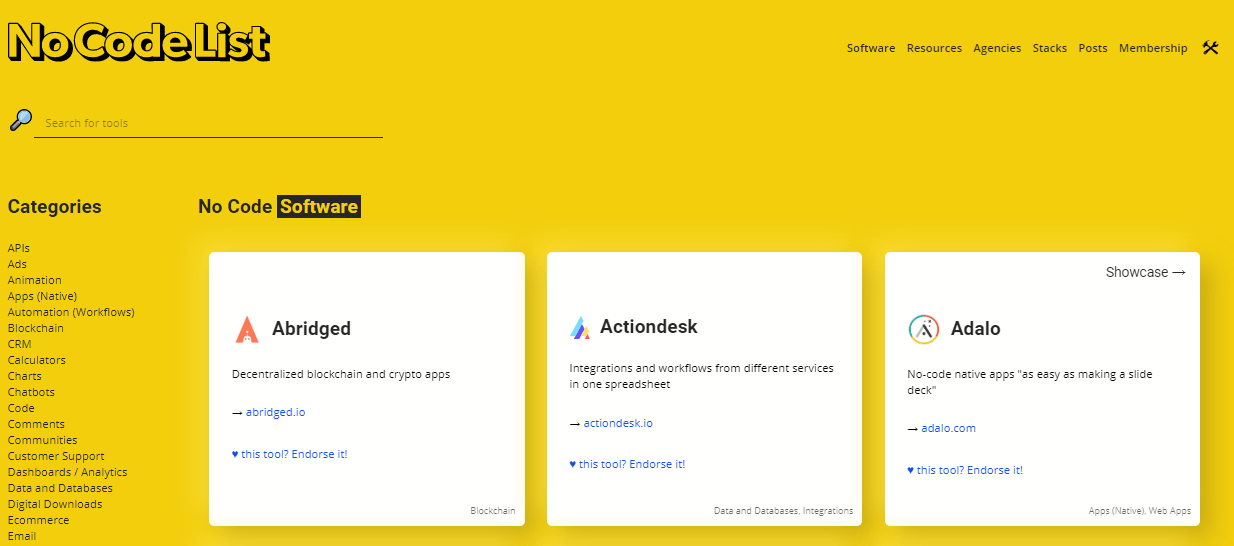Open the Resources menu item
Screen dimensions: 1234x546
point(934,48)
